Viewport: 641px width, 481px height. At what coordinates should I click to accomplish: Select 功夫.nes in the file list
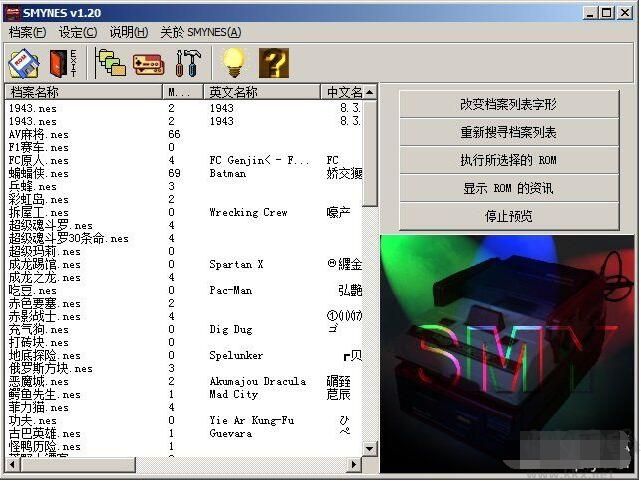click(33, 421)
